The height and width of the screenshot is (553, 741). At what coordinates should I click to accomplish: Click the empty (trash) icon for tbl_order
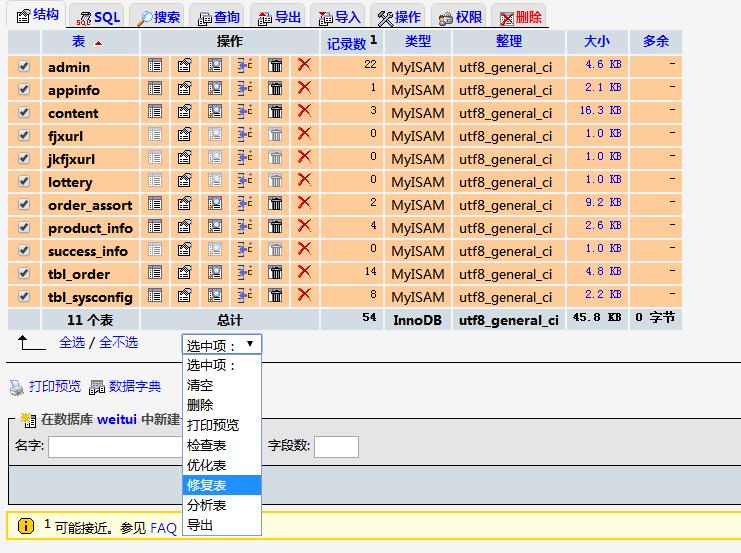point(275,272)
